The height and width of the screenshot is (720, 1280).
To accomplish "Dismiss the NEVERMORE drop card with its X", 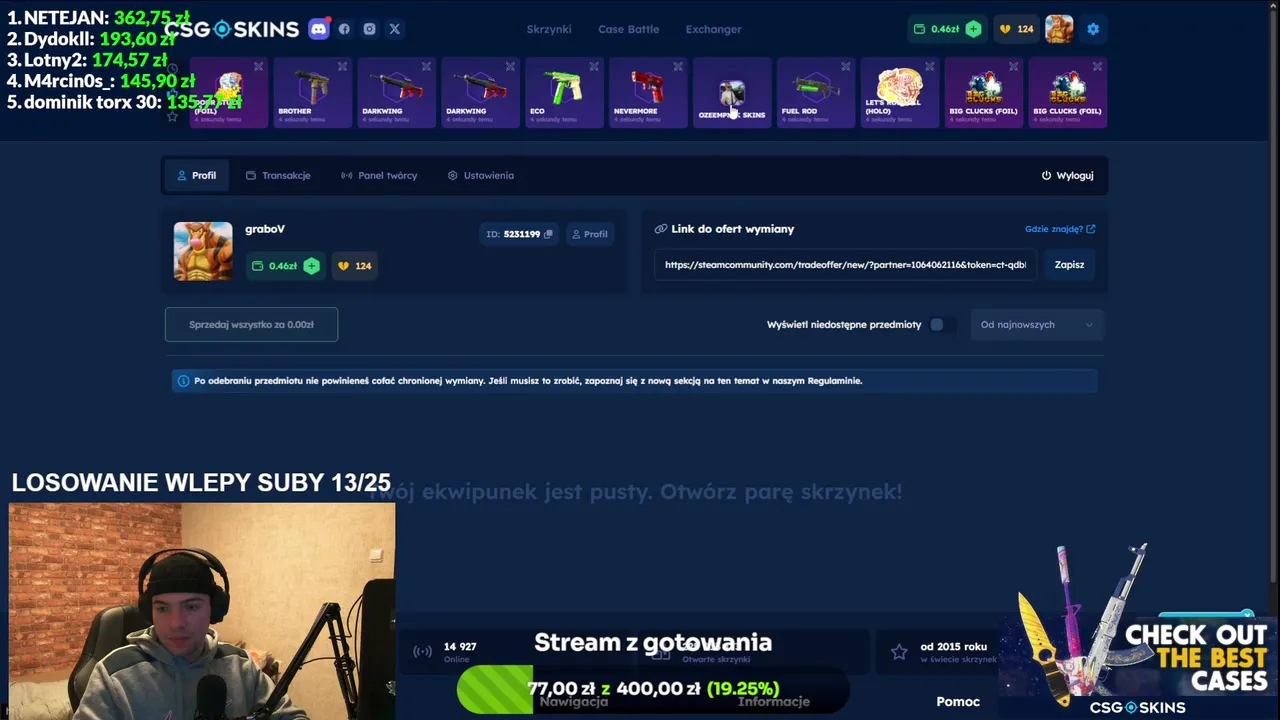I will tap(678, 67).
